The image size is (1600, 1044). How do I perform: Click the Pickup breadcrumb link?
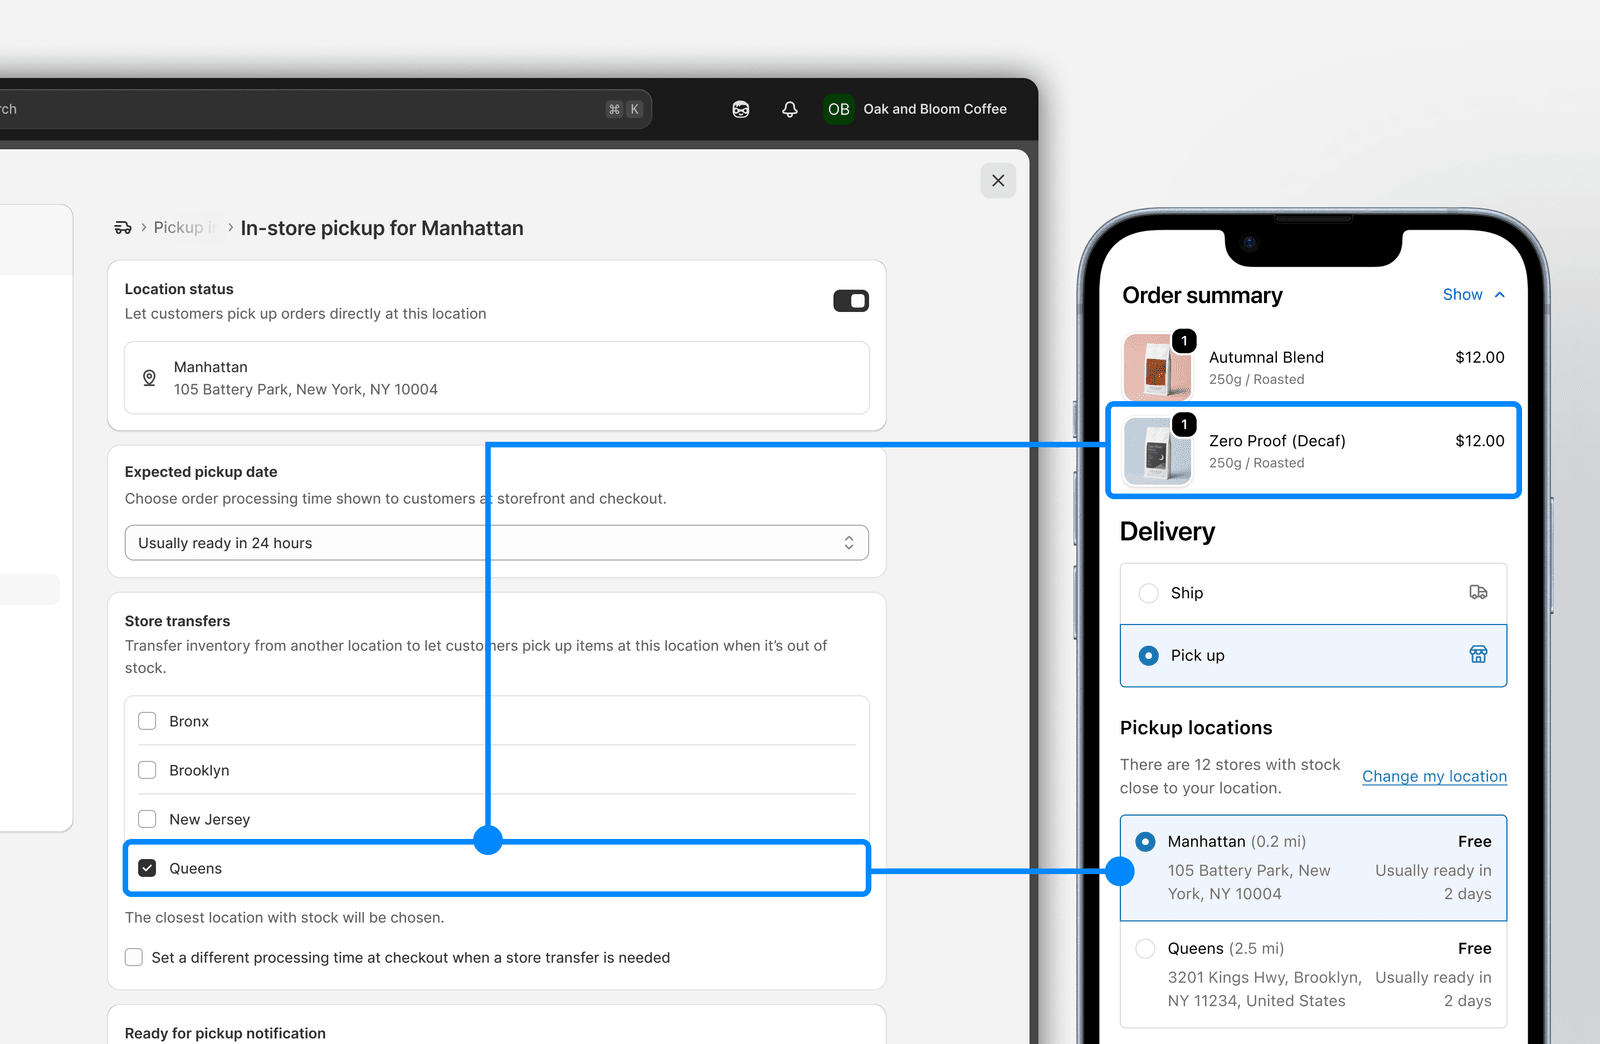(x=185, y=228)
